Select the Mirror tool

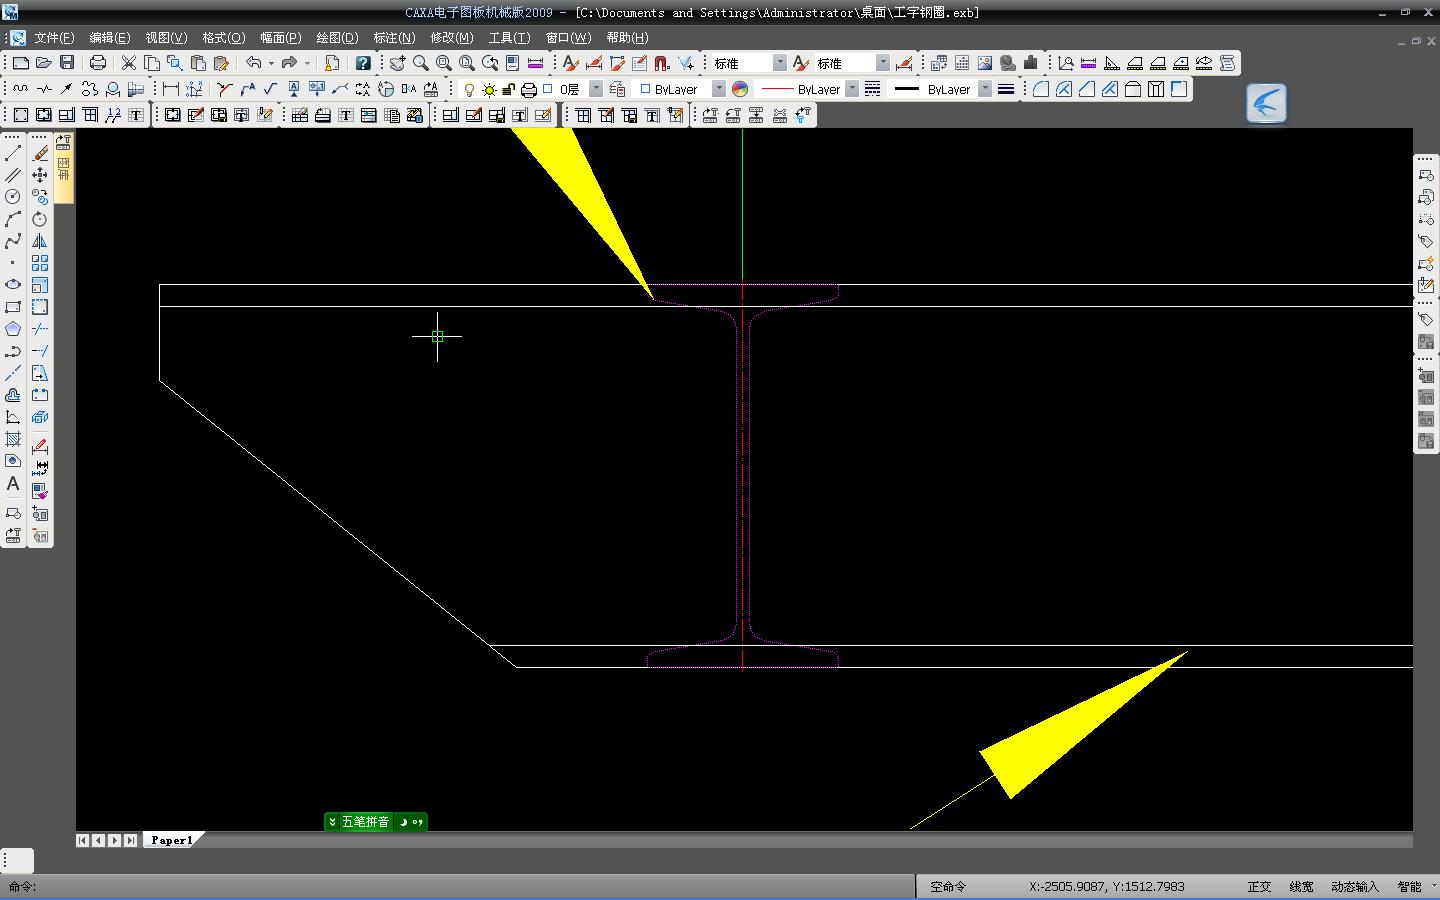pyautogui.click(x=40, y=241)
